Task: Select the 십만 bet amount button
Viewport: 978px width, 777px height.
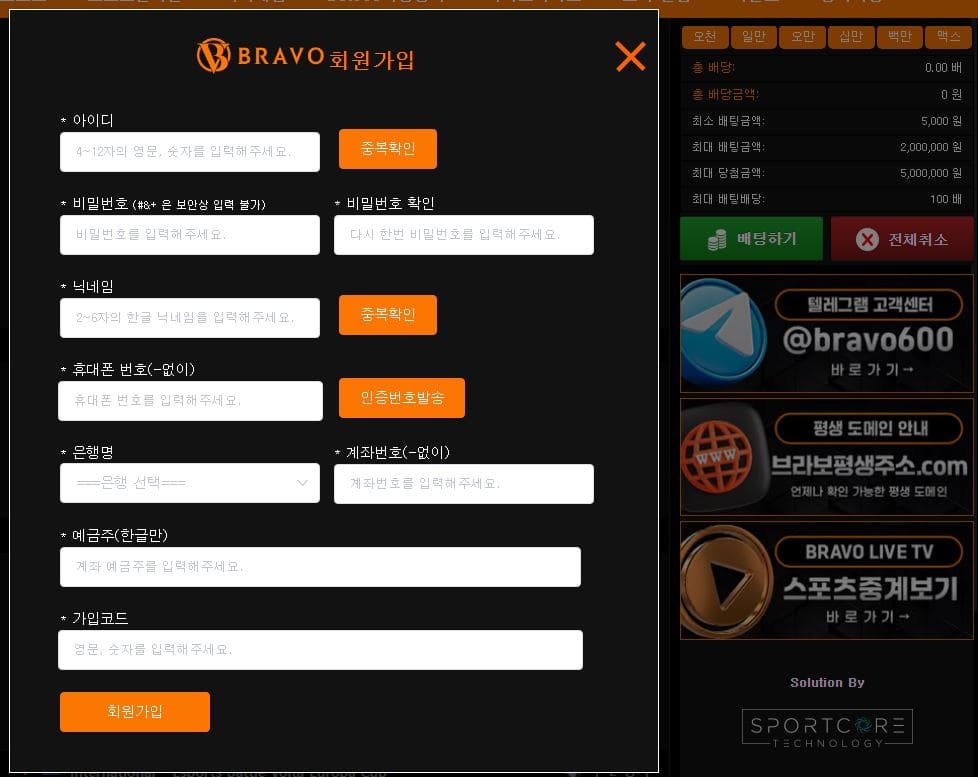Action: pos(851,37)
